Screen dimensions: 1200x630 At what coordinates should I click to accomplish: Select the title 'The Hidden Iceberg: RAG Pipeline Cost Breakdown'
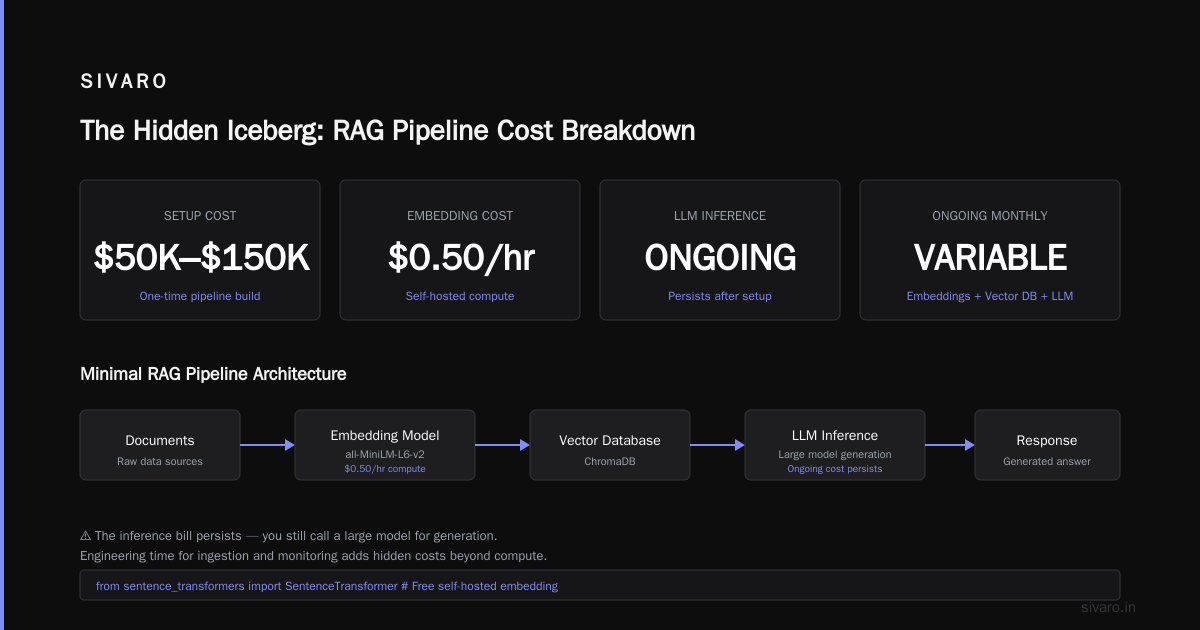click(387, 131)
